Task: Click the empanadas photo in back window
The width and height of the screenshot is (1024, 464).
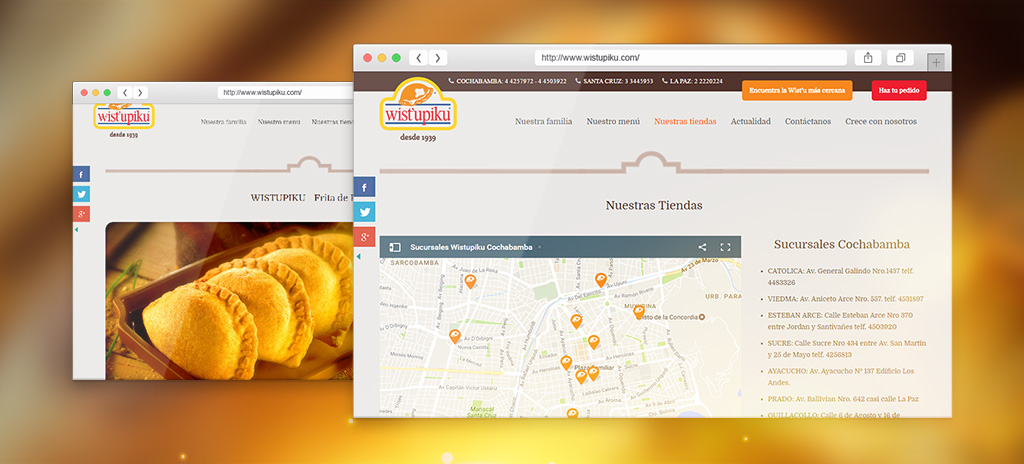Action: (x=230, y=298)
